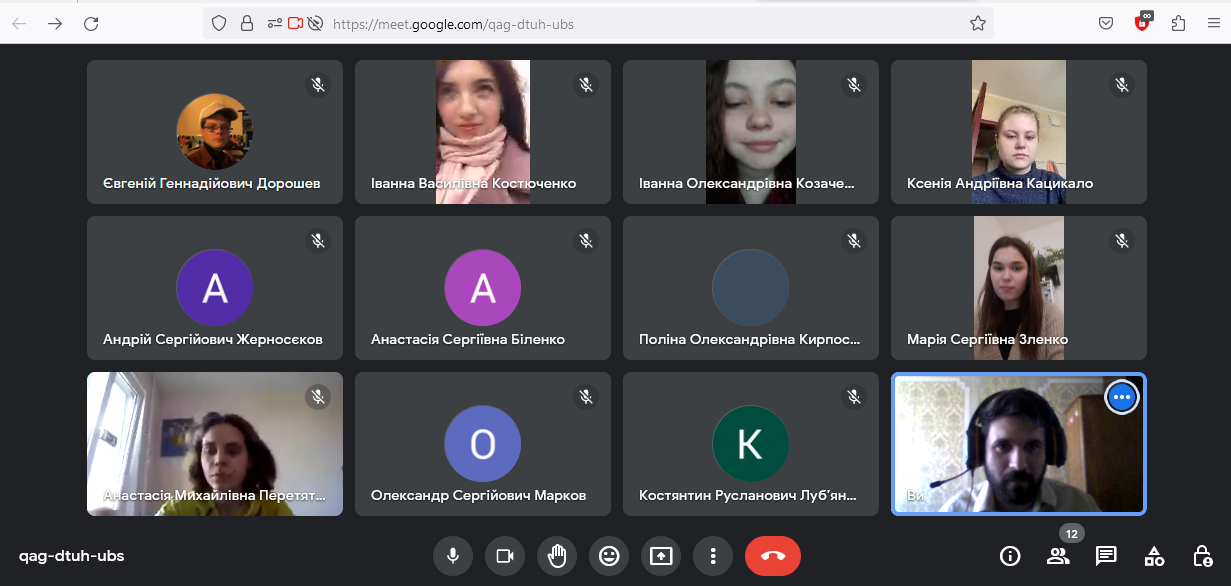Bookmark this page with the star icon

click(978, 23)
